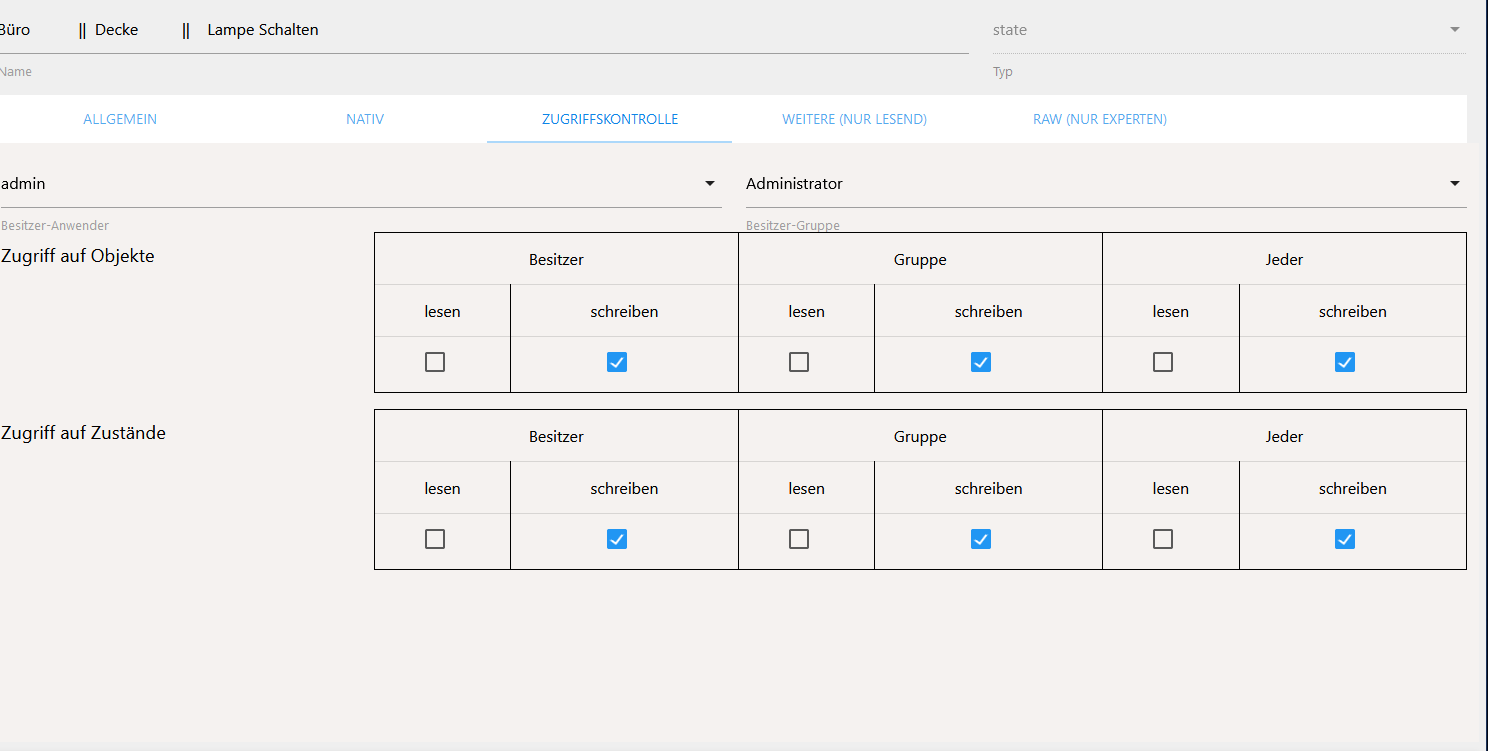Click the Zugriff auf Objekte label

coord(78,256)
